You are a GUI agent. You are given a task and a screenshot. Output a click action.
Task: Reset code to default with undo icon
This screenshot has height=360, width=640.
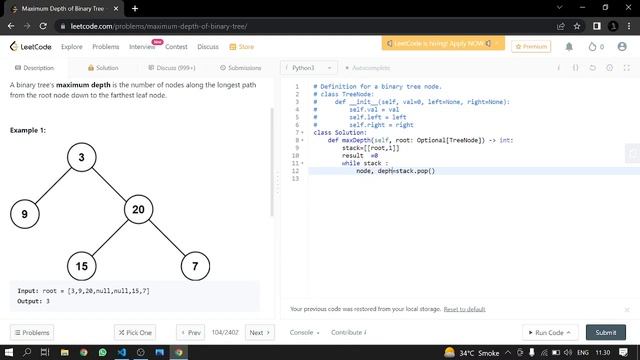point(592,68)
